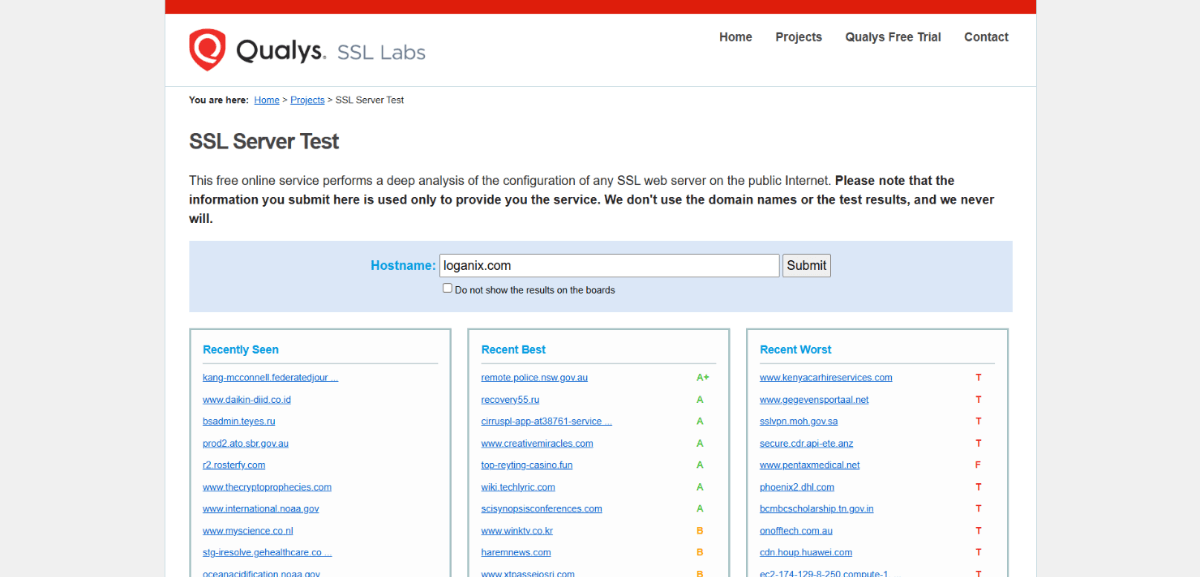Open www.international.noaa.gov link
The height and width of the screenshot is (577, 1200).
tap(261, 509)
